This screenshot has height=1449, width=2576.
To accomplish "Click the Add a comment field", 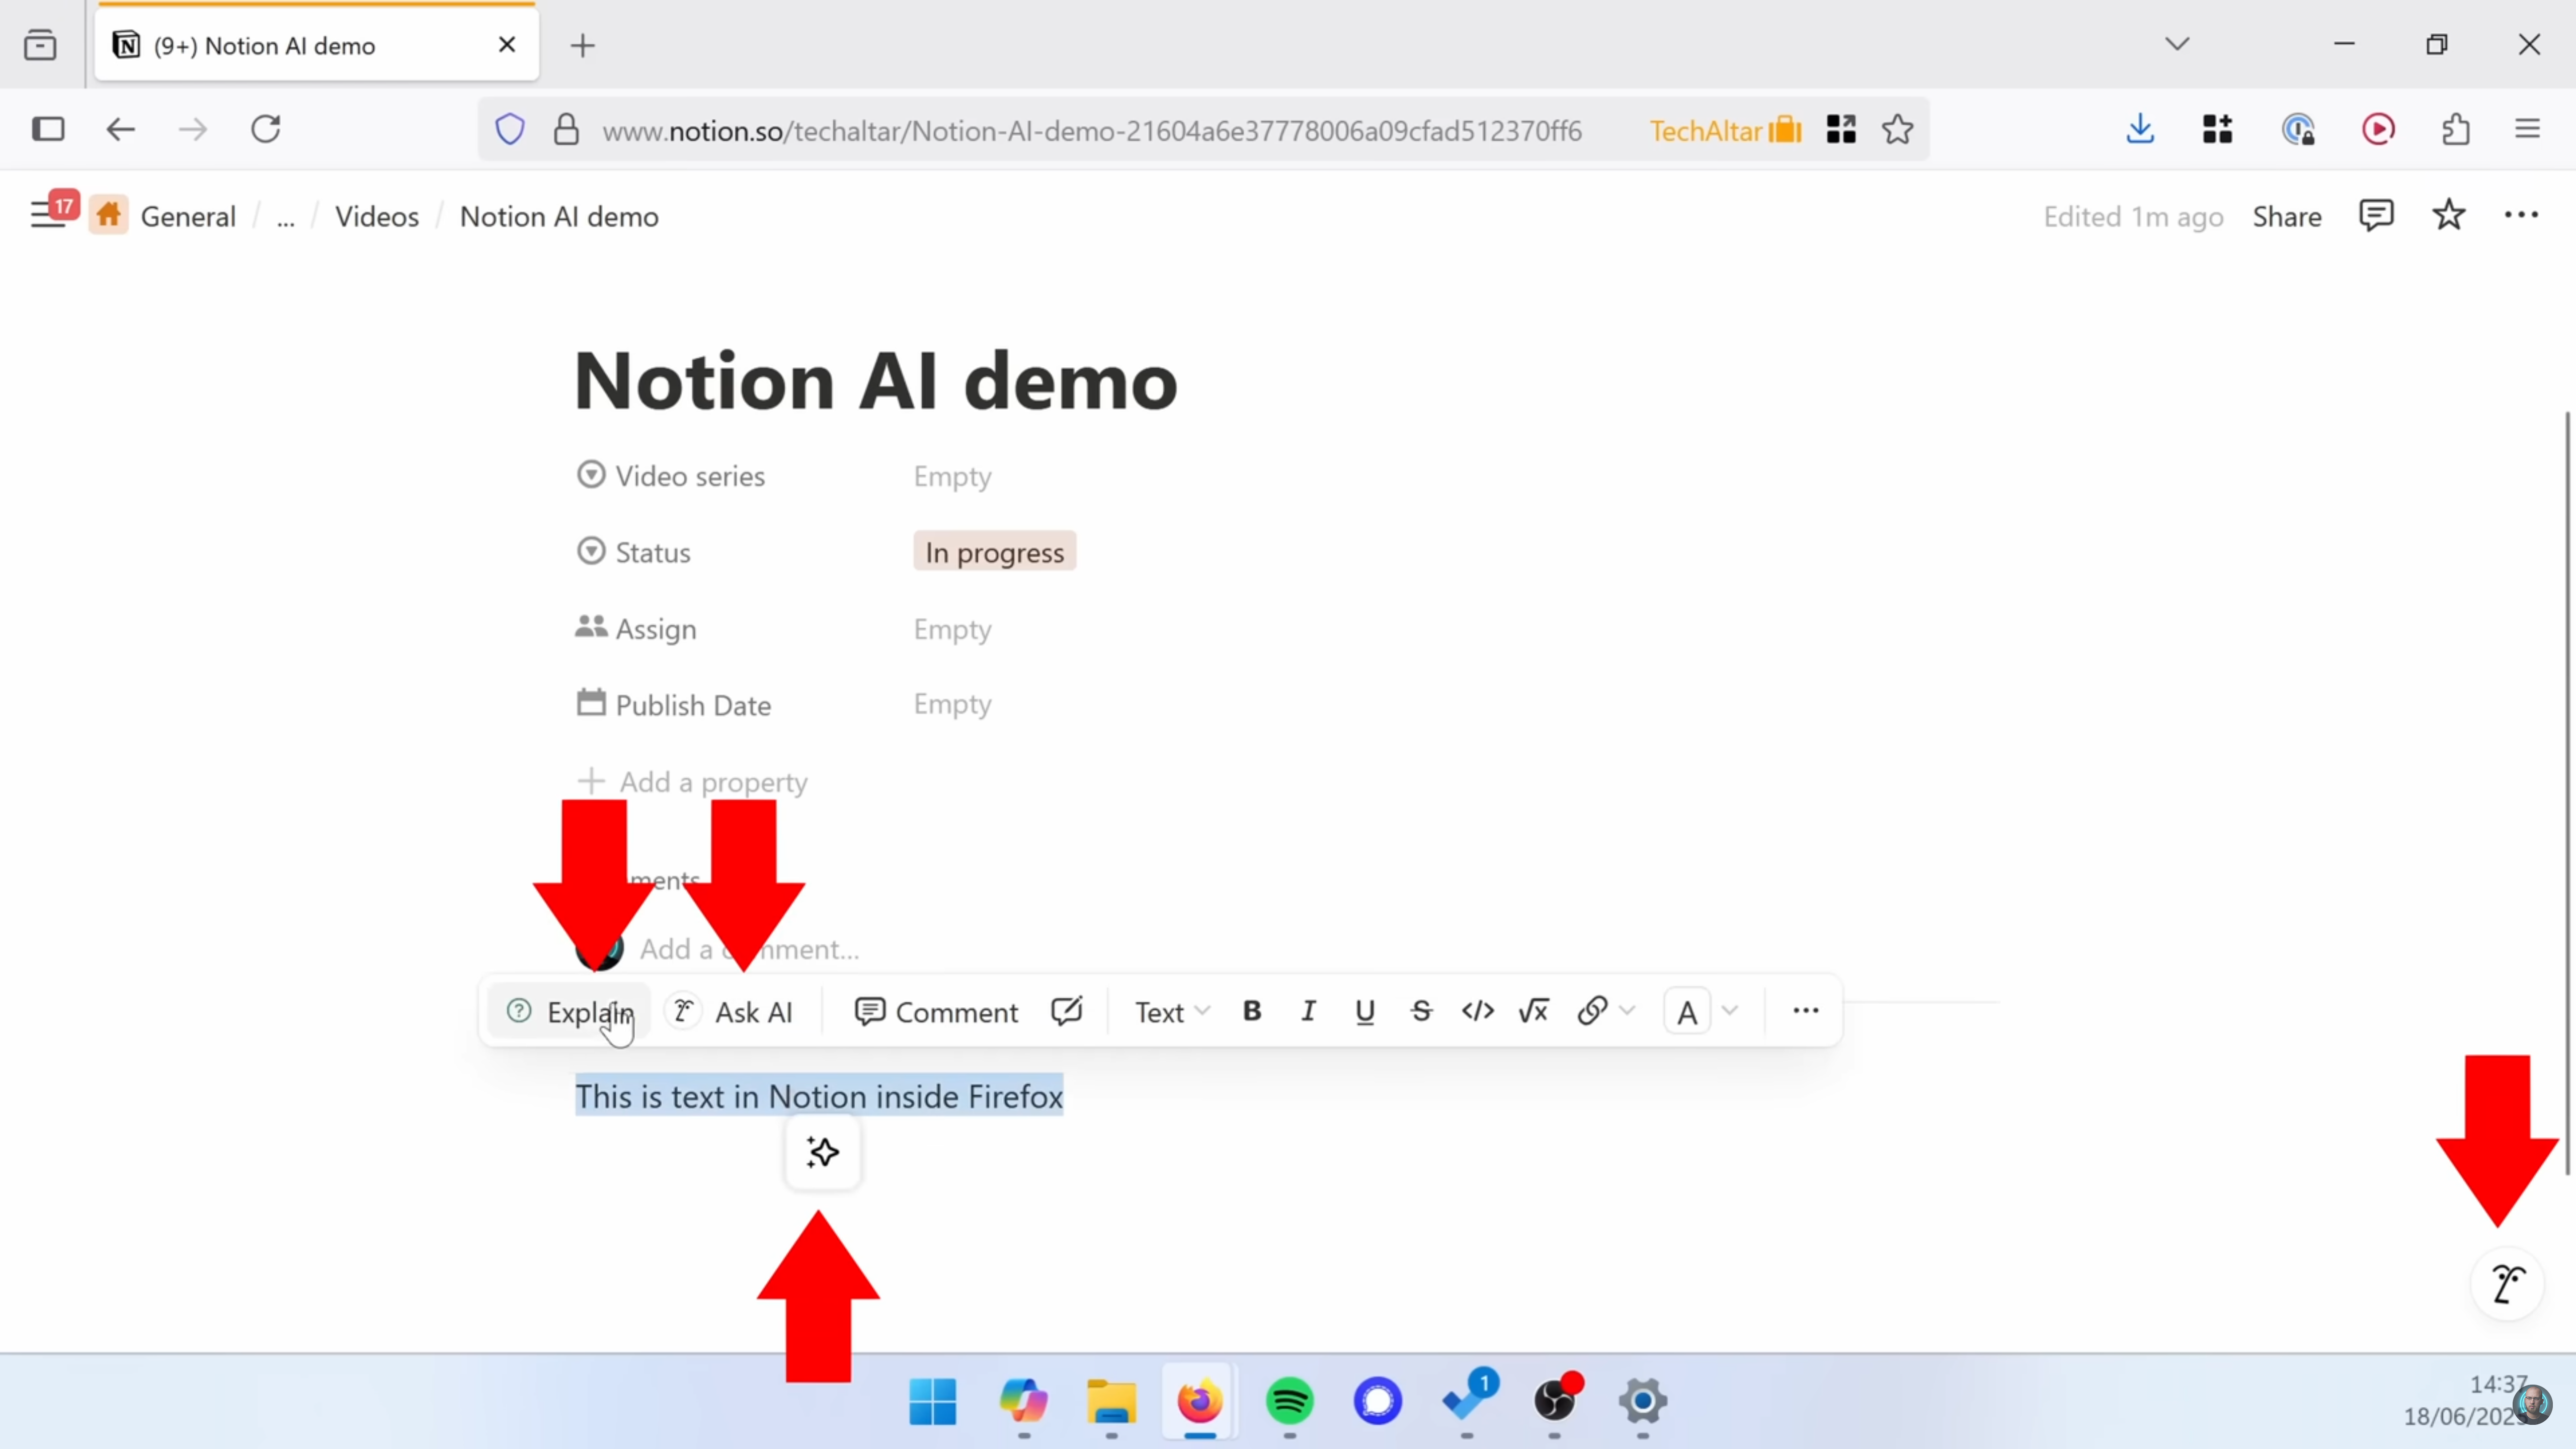I will click(x=749, y=949).
